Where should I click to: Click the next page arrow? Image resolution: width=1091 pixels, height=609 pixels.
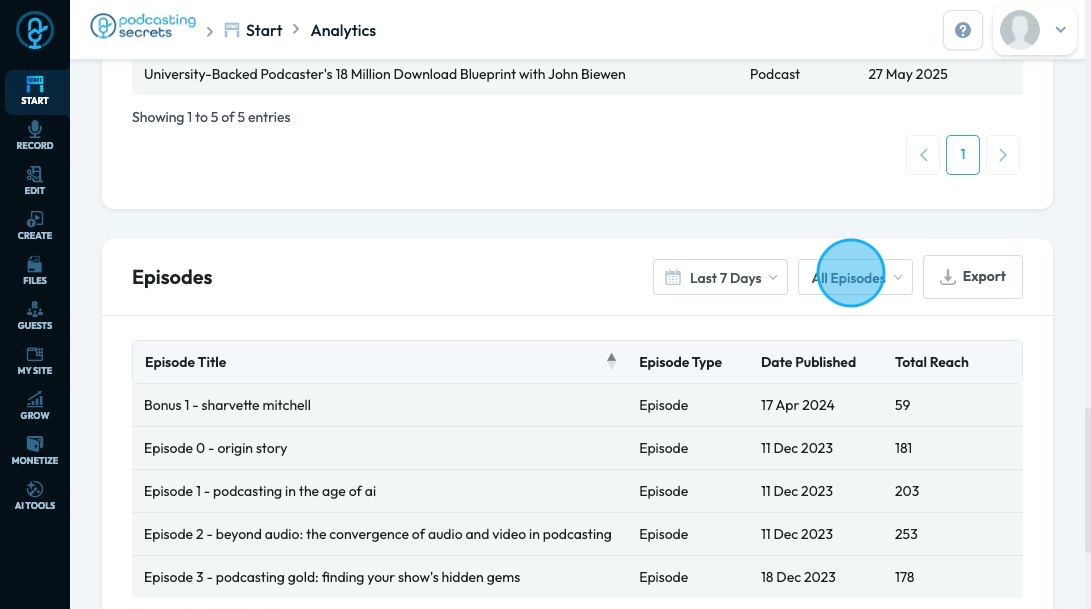coord(1002,155)
